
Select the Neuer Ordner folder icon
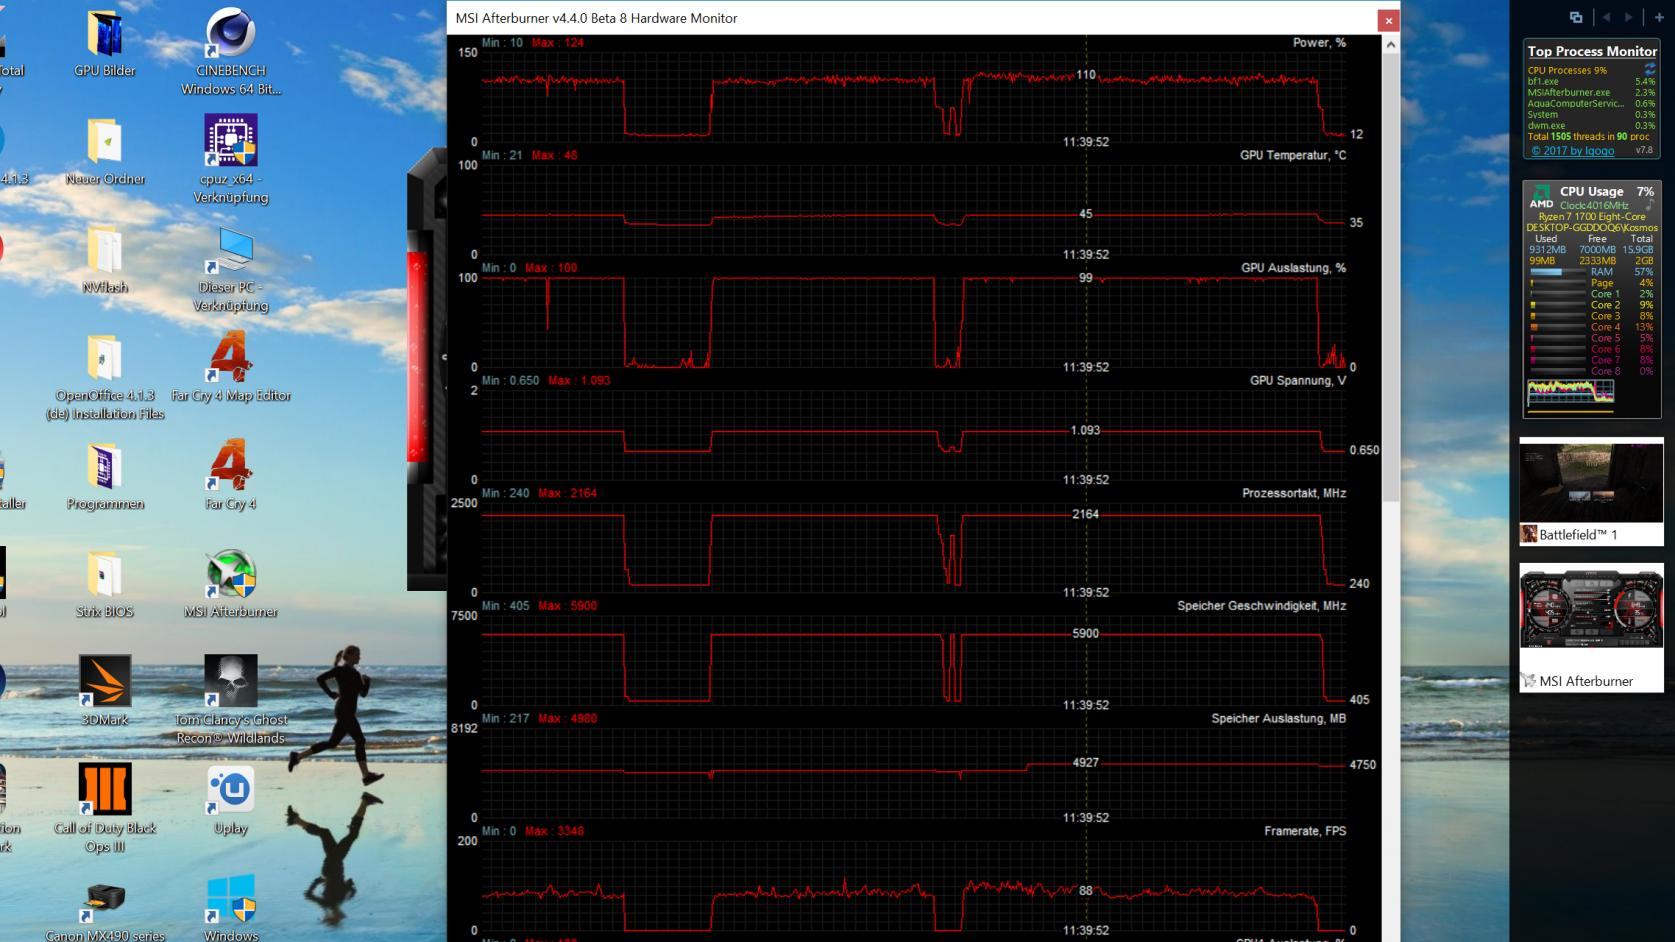point(104,142)
